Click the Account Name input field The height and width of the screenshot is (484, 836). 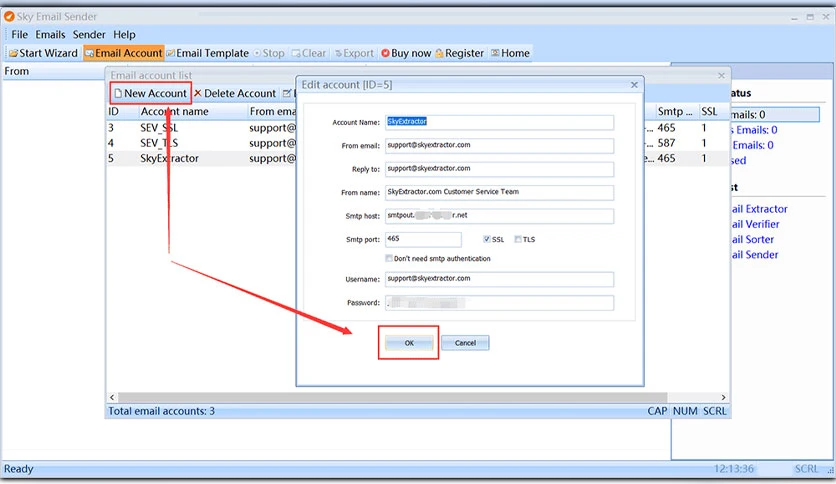point(499,122)
